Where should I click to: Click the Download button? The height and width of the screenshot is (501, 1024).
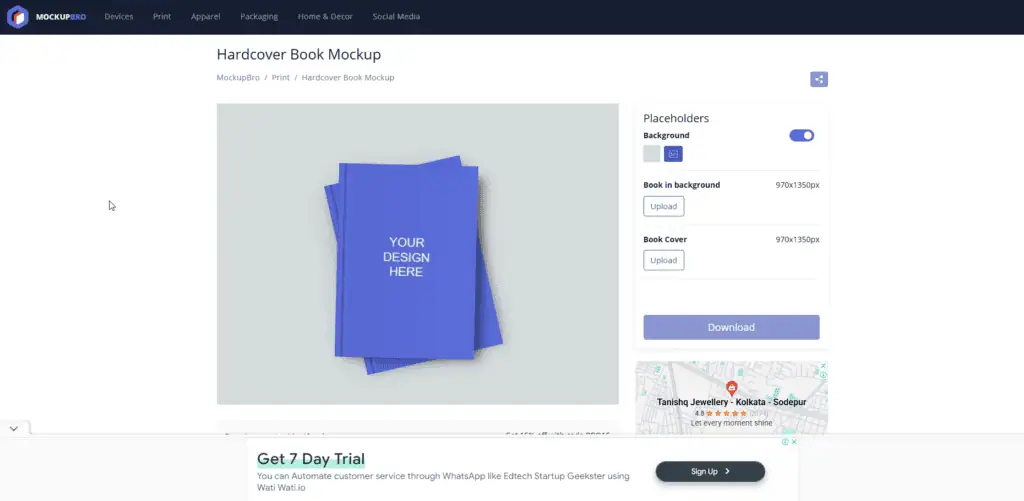click(x=731, y=327)
